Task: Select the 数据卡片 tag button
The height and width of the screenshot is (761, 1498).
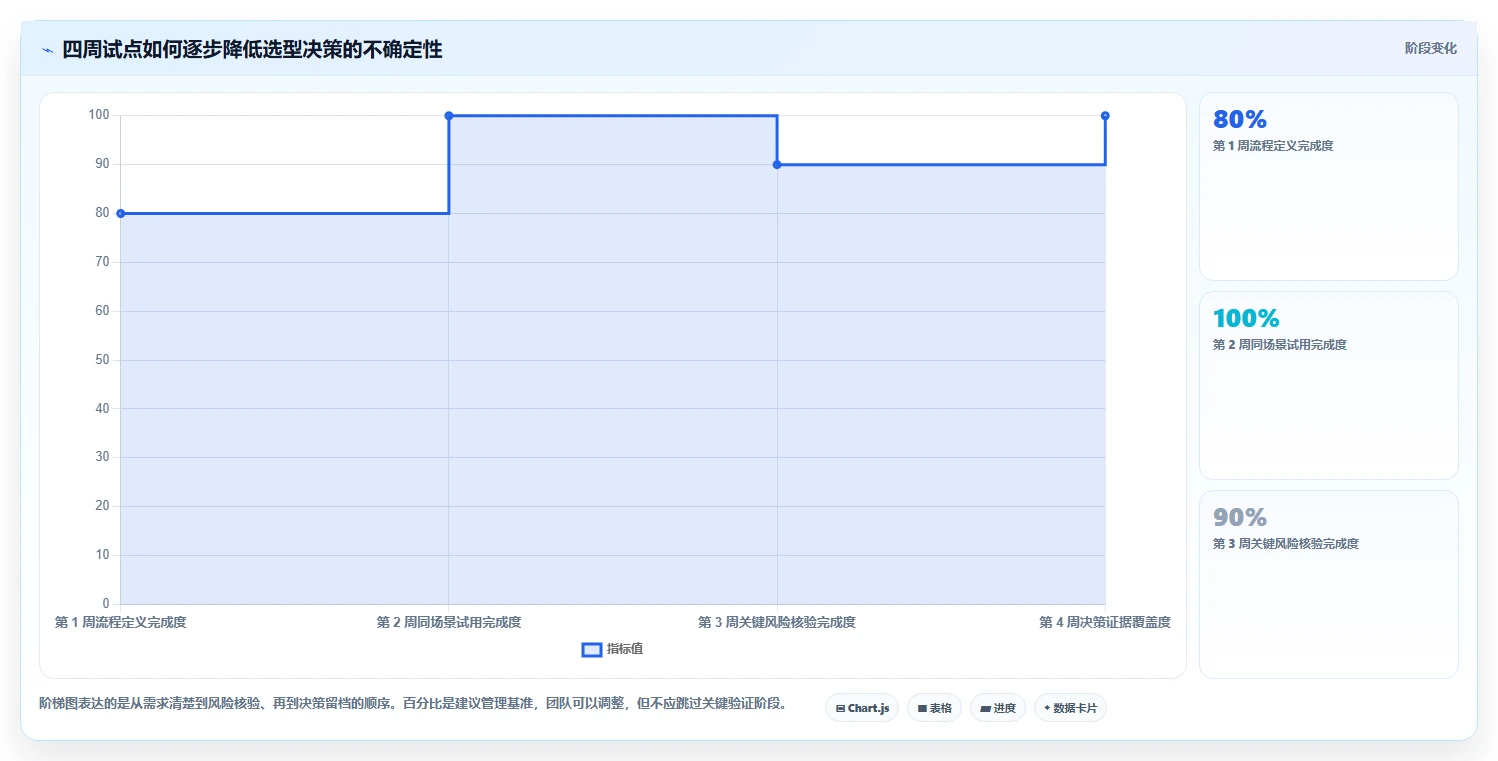Action: 1070,708
